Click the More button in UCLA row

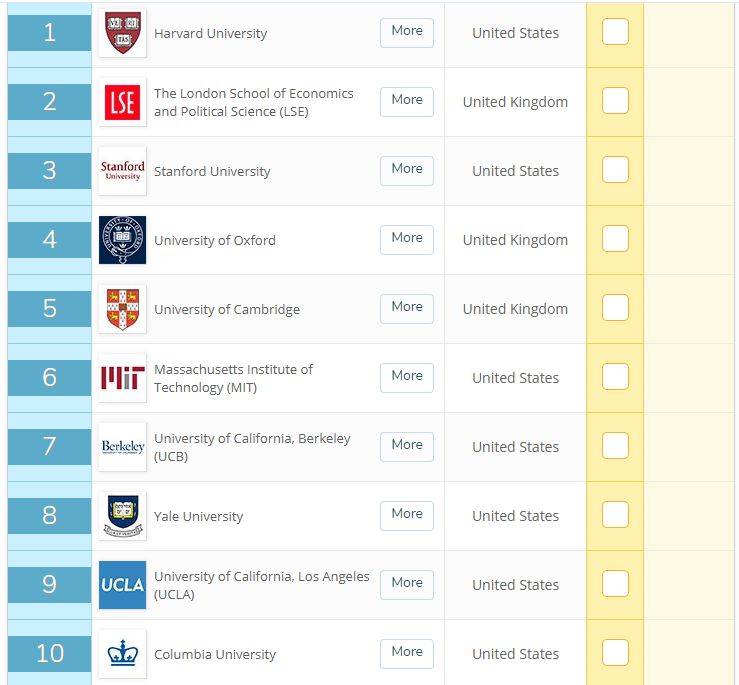(407, 585)
